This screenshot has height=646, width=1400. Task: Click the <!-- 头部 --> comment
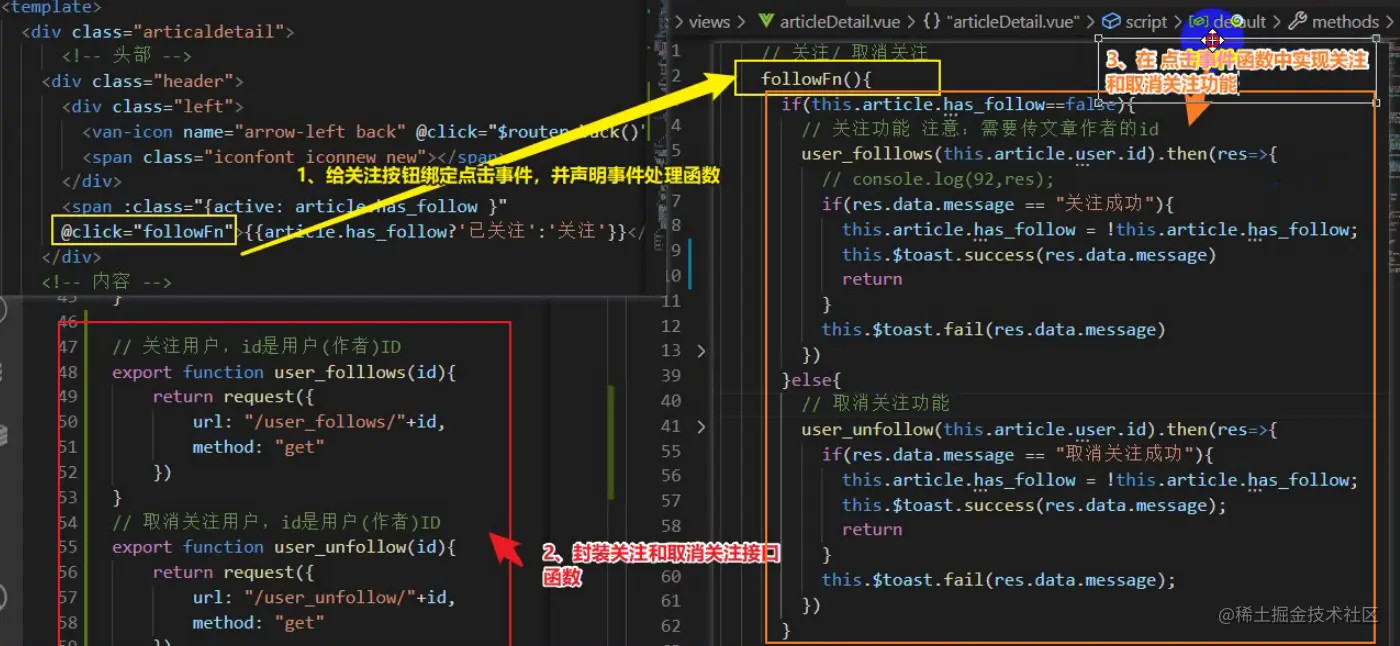pyautogui.click(x=126, y=56)
